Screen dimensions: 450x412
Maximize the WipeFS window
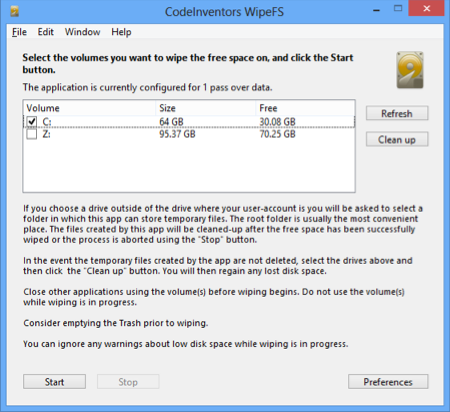398,9
